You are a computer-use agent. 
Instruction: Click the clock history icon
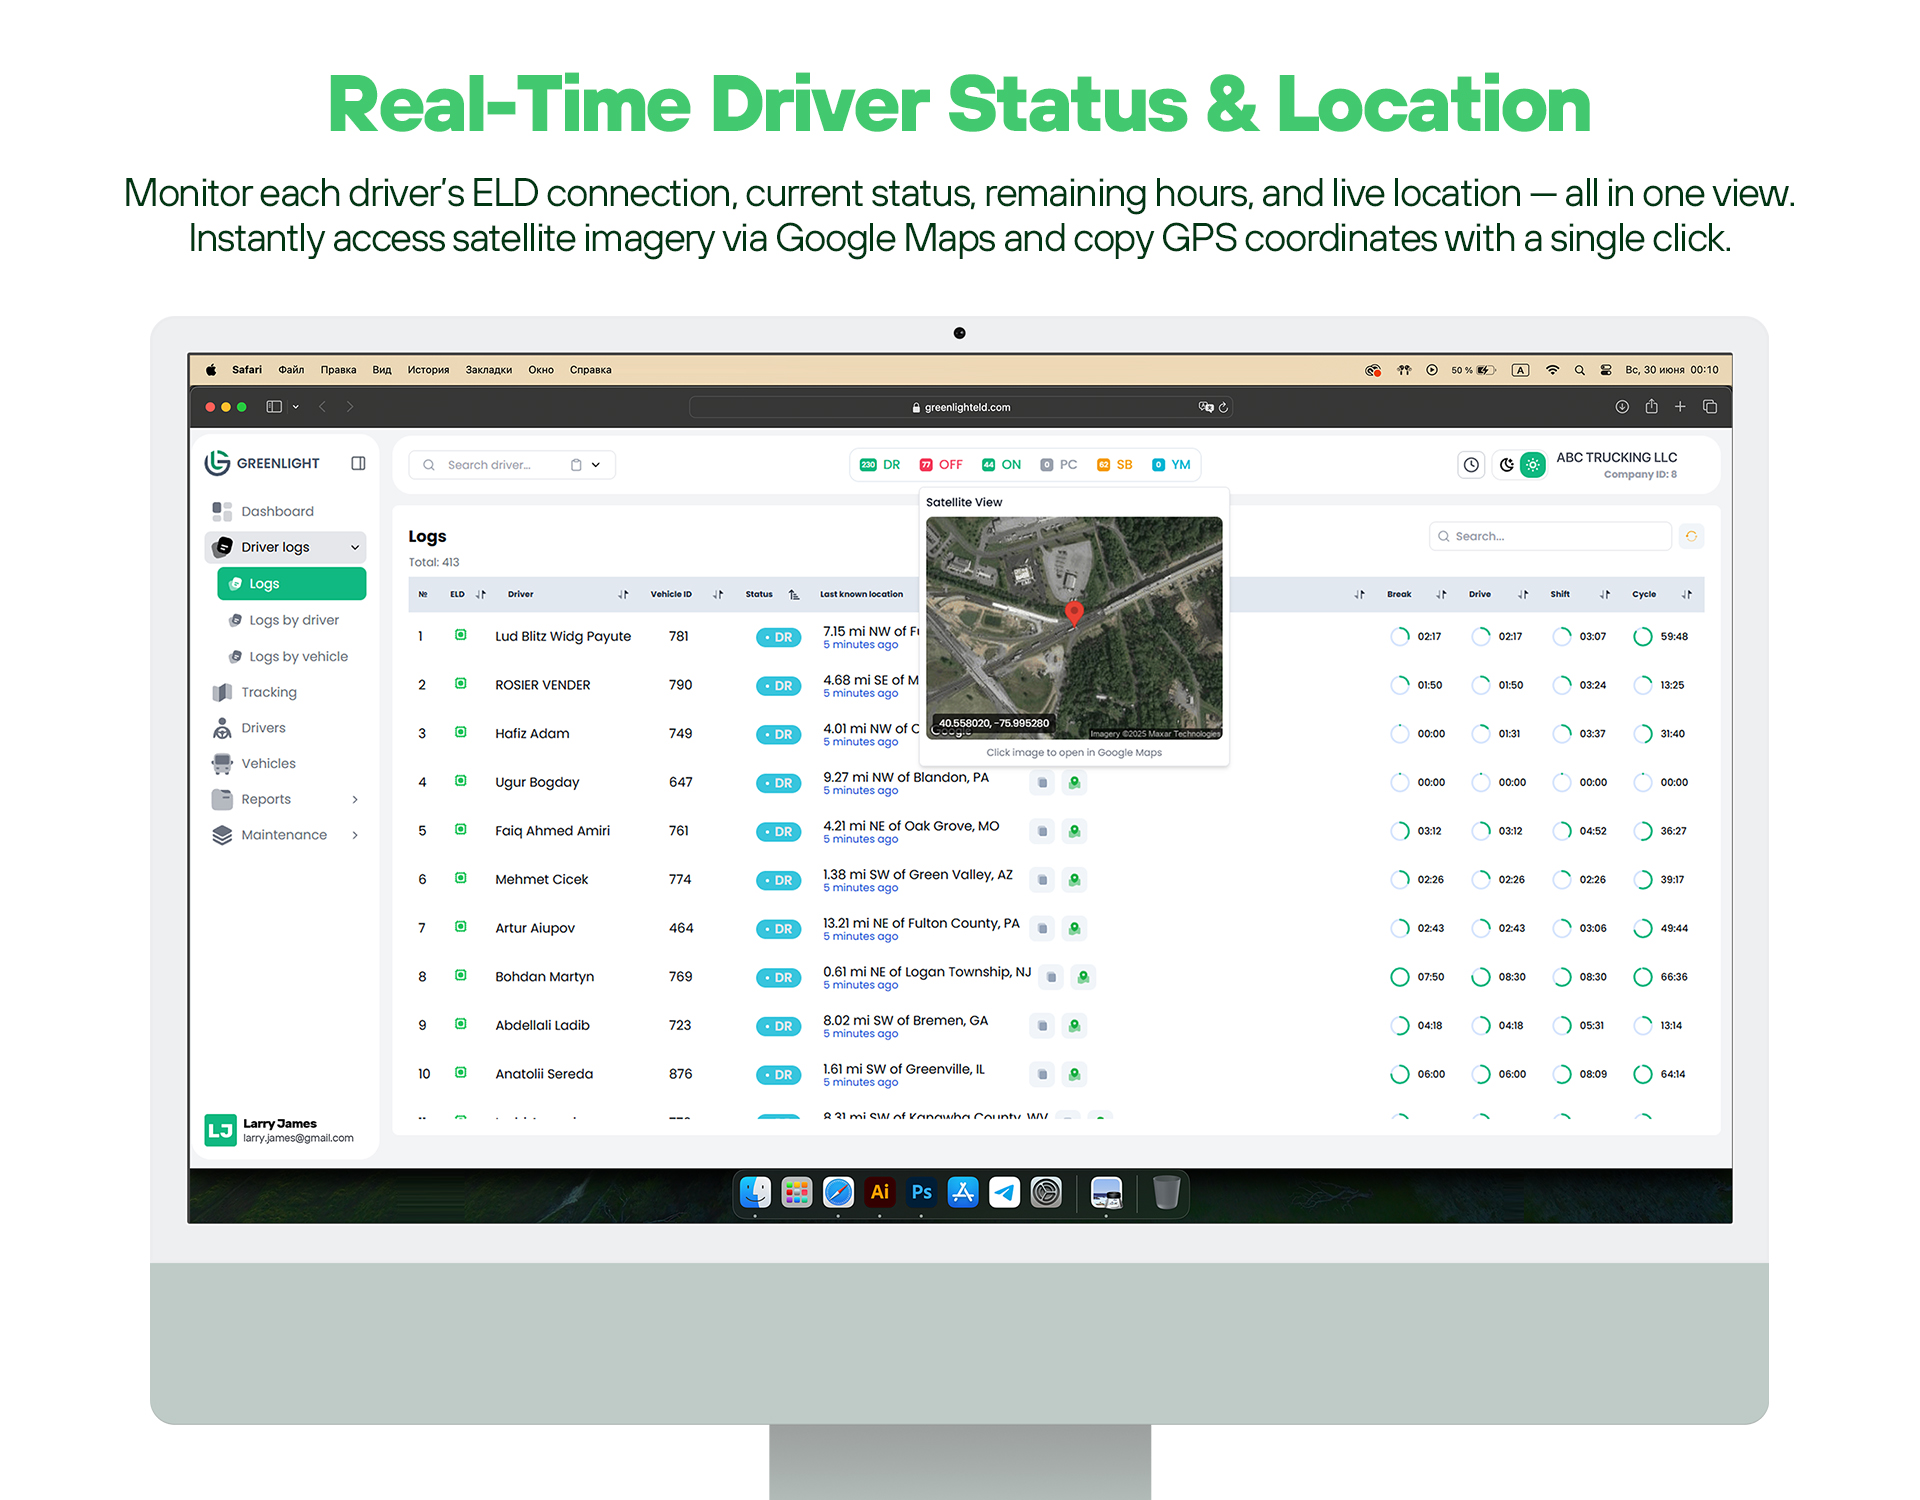(1471, 464)
